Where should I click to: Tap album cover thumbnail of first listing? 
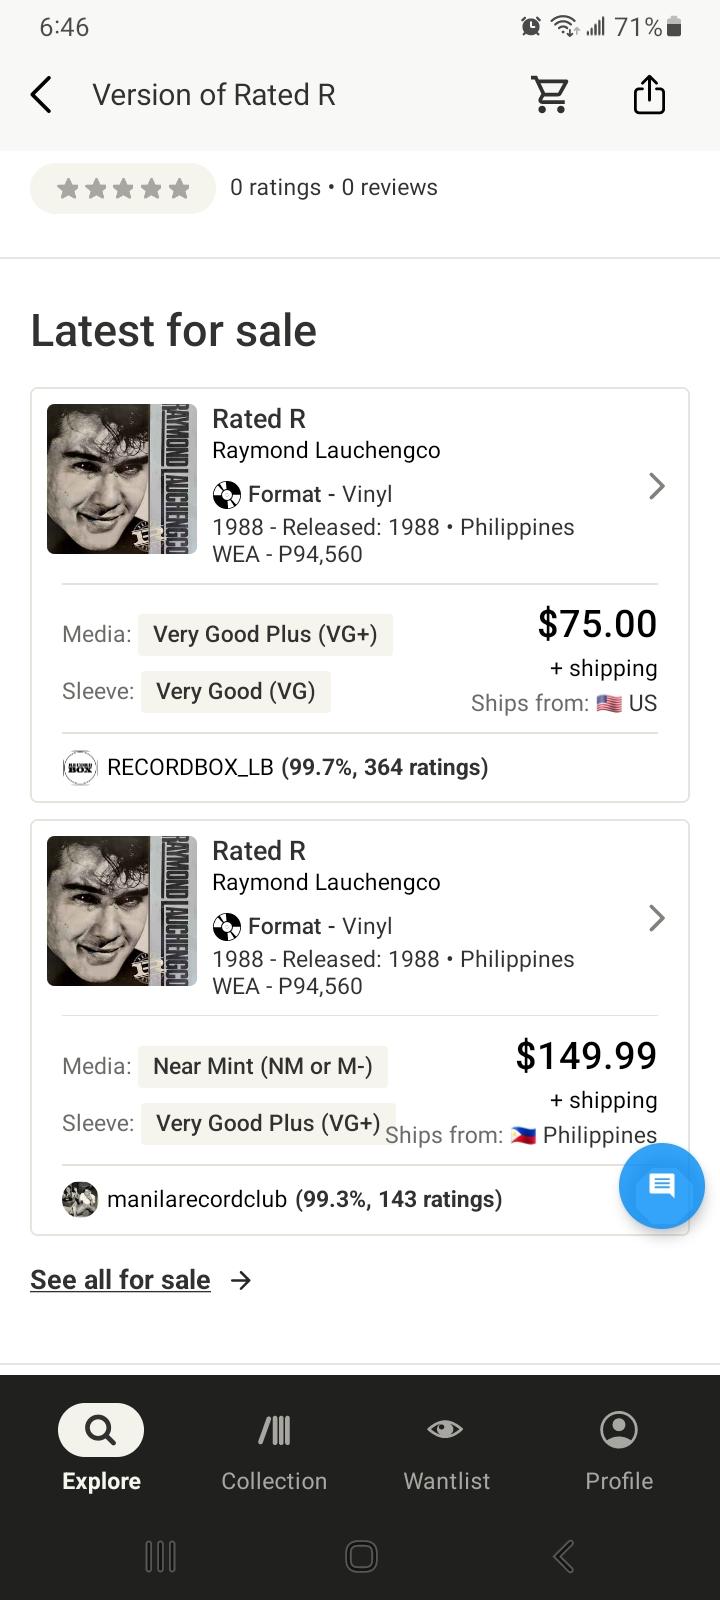(122, 479)
